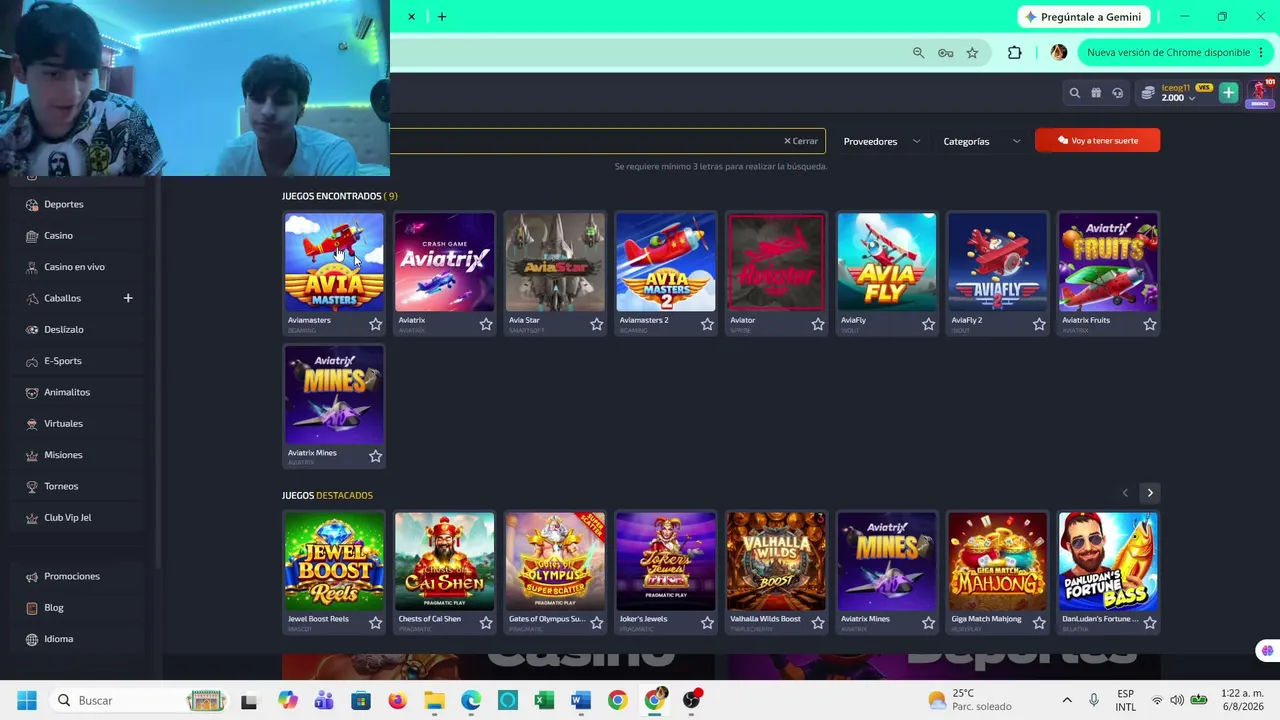This screenshot has width=1280, height=720.
Task: Open the site search magnifier icon
Action: tap(1075, 93)
